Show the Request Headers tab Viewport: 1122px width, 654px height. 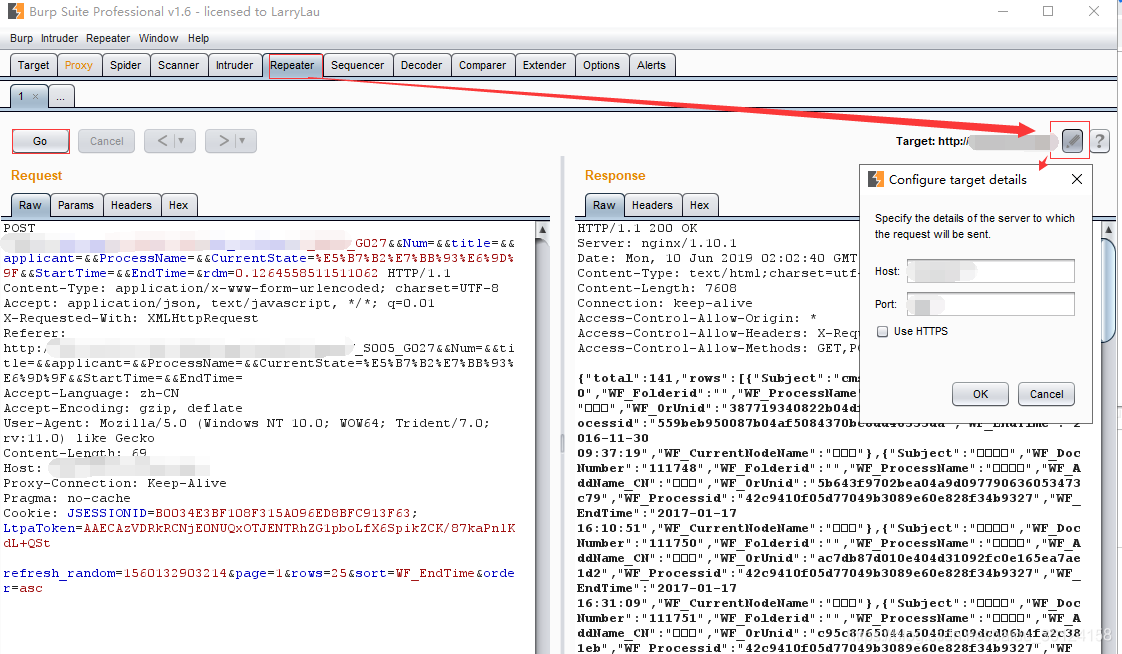point(131,205)
